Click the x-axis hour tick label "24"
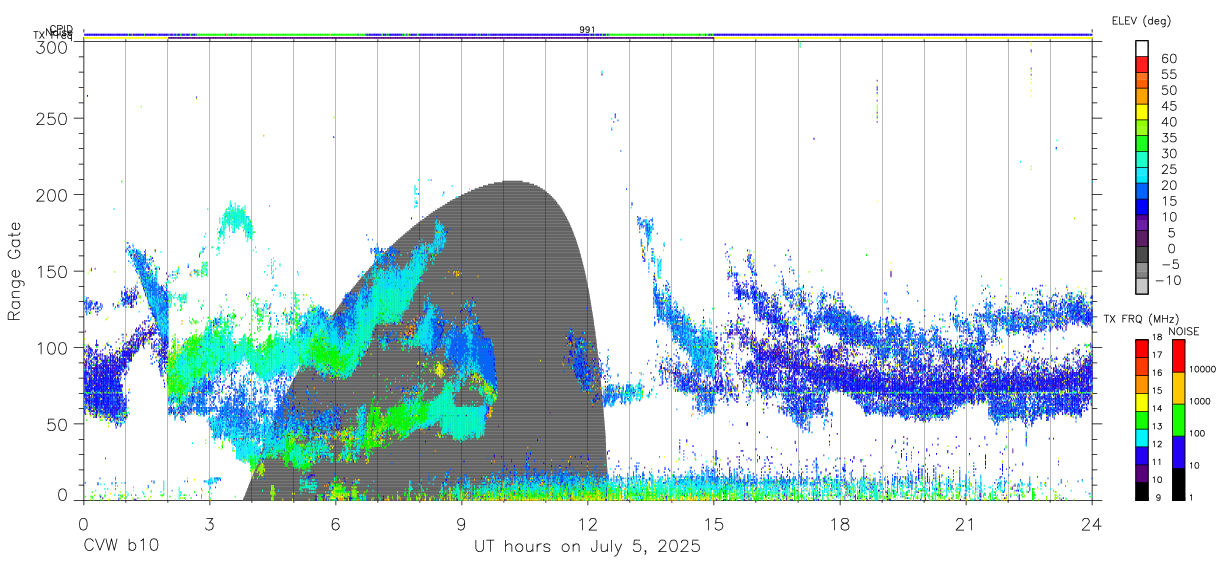Viewport: 1228px width, 567px height. click(1092, 525)
